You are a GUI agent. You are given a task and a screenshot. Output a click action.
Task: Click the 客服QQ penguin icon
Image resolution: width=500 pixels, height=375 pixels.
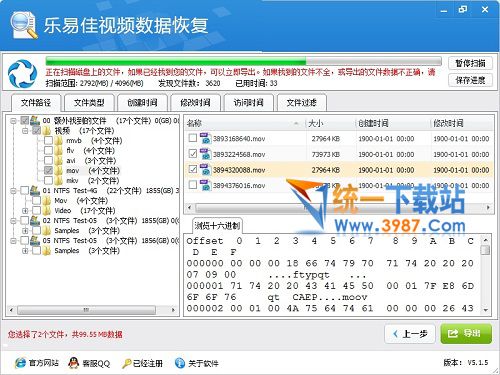[73, 363]
